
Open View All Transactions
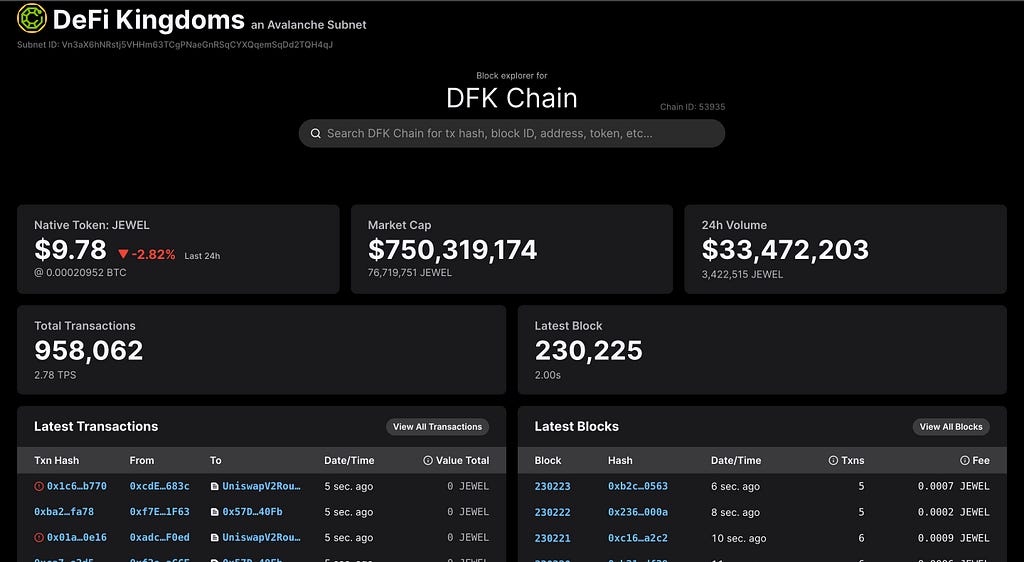click(438, 427)
